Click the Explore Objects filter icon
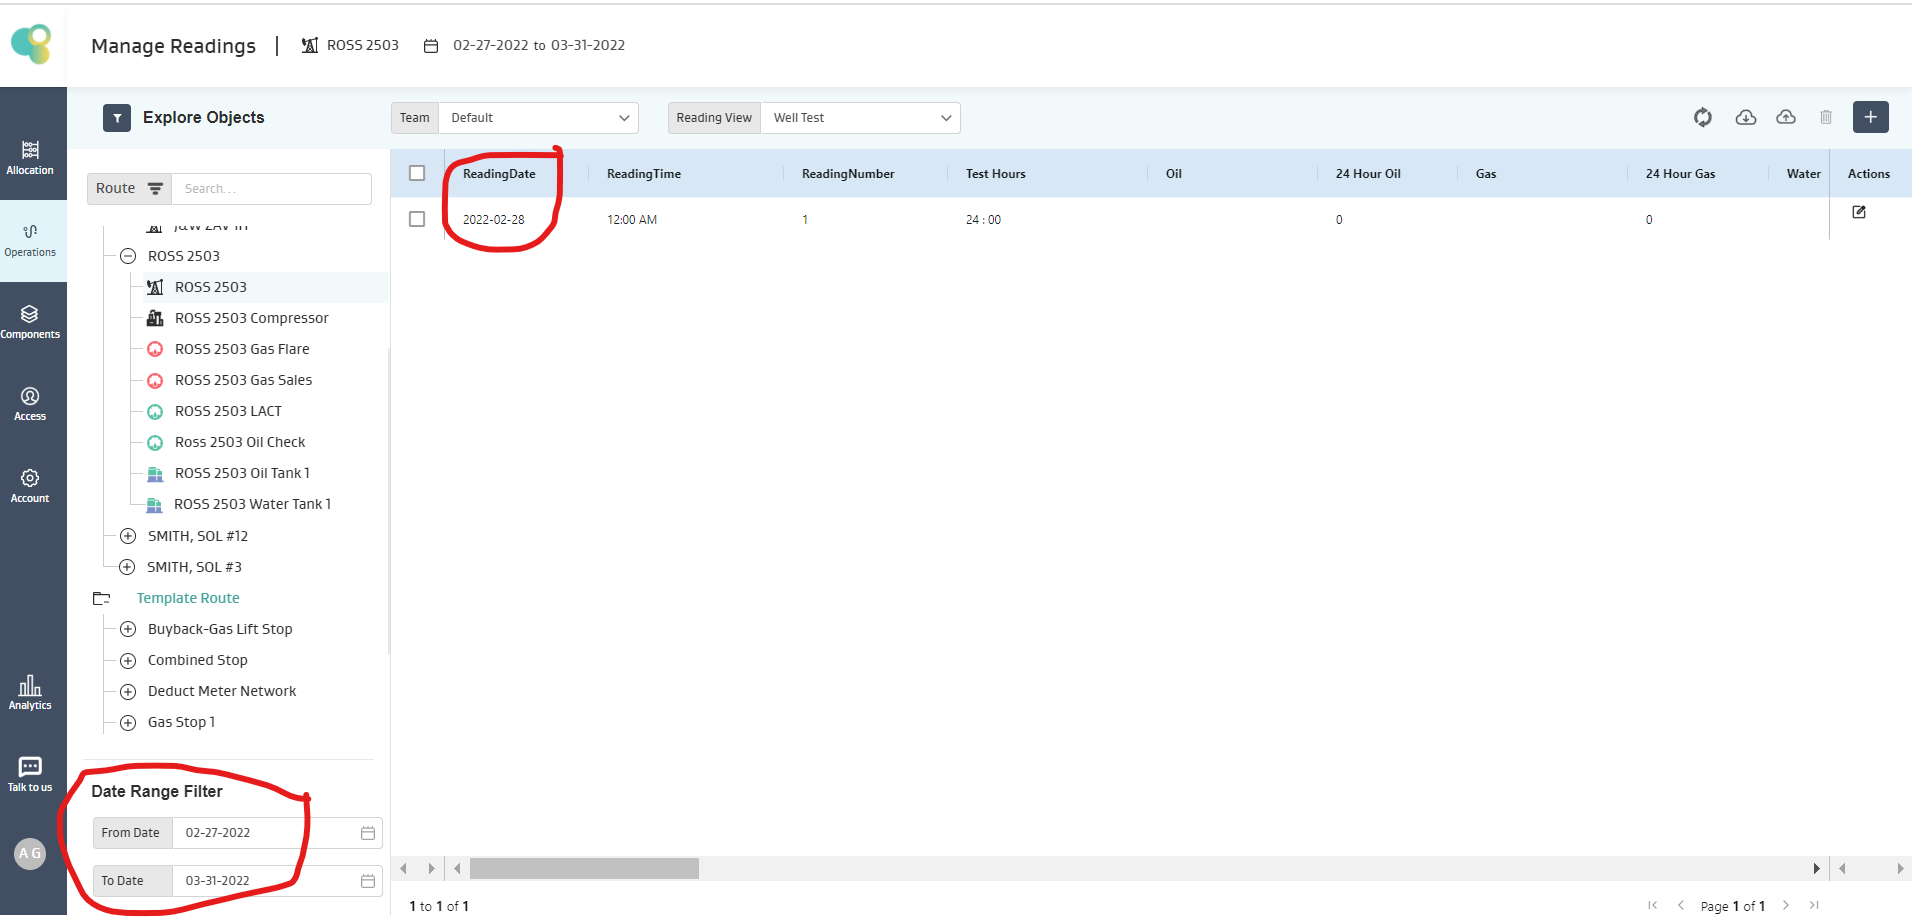Screen dimensions: 1912x917 tap(117, 118)
